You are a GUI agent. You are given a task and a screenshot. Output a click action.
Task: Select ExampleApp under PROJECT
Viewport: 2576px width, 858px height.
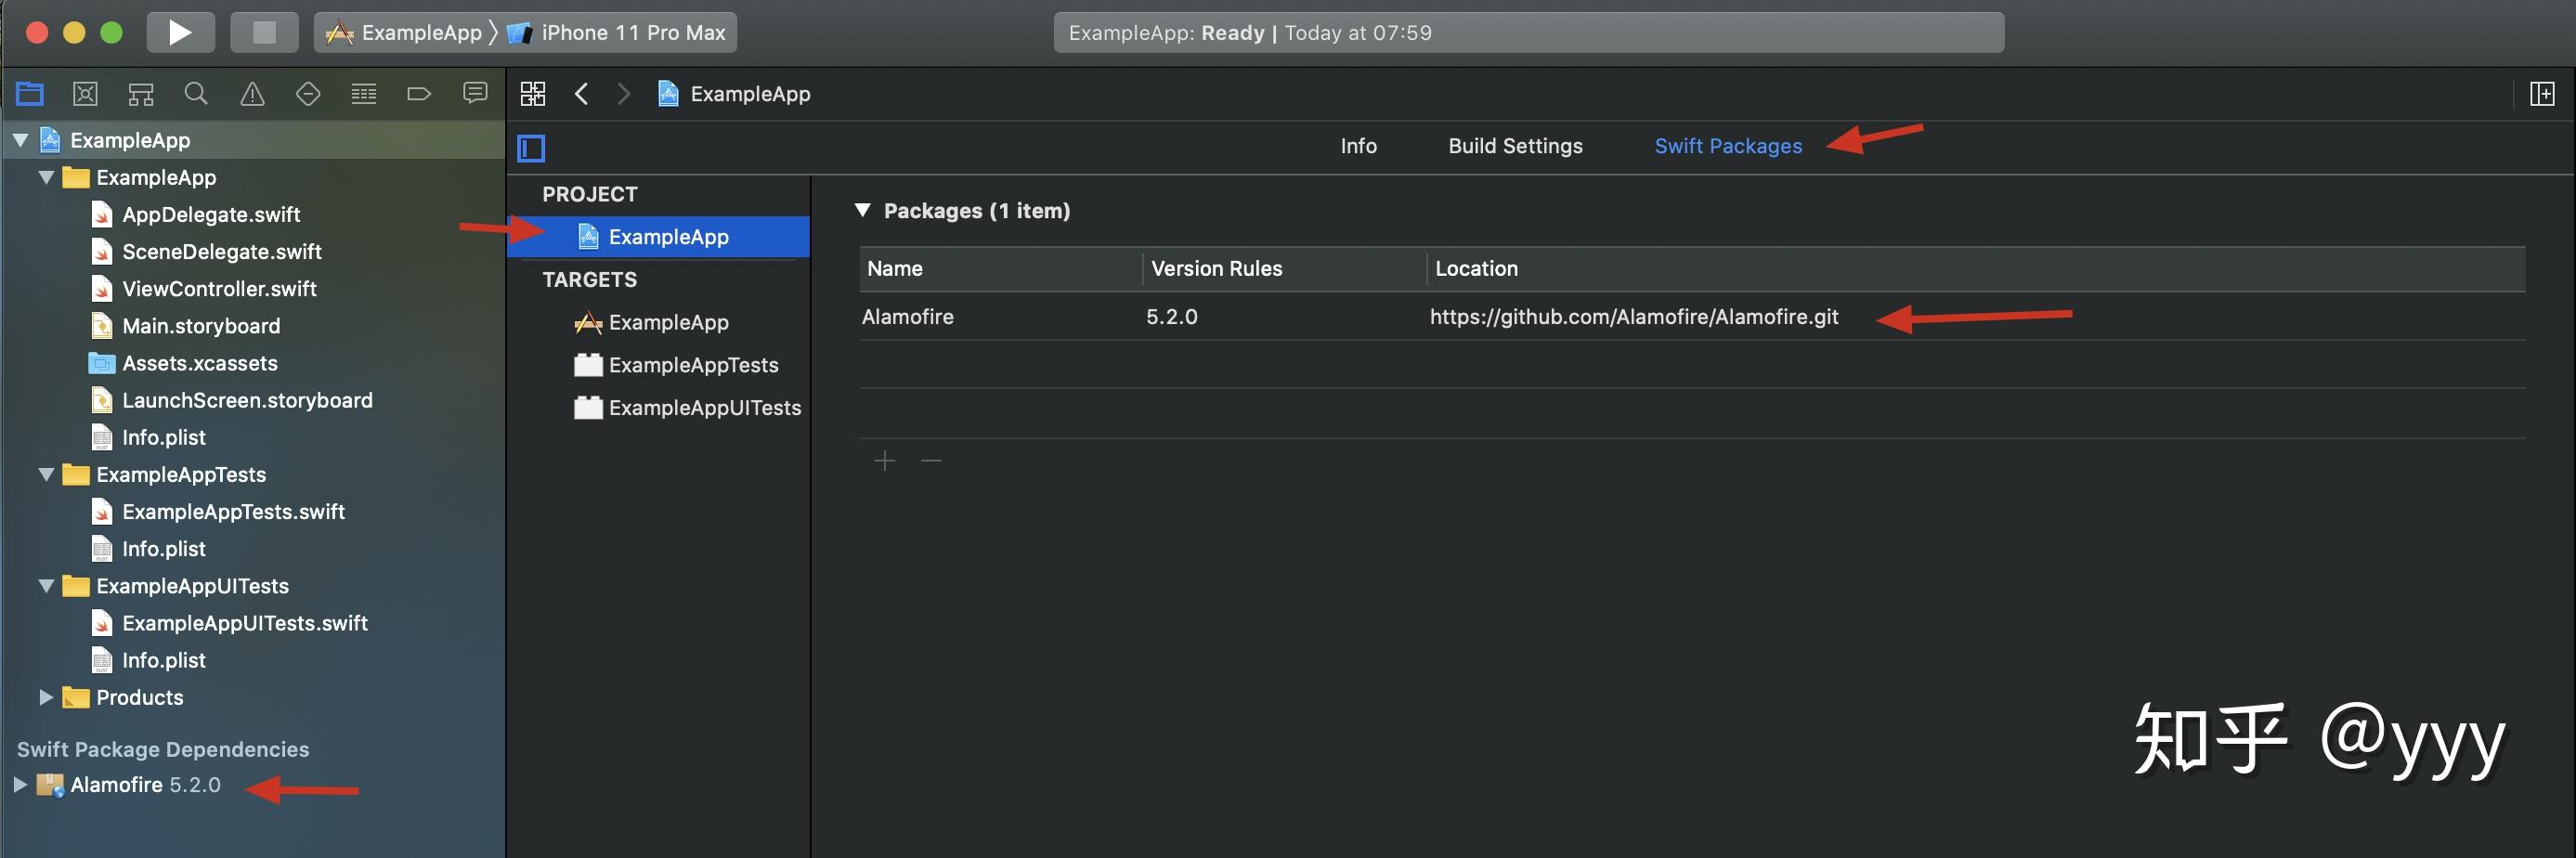(x=659, y=237)
